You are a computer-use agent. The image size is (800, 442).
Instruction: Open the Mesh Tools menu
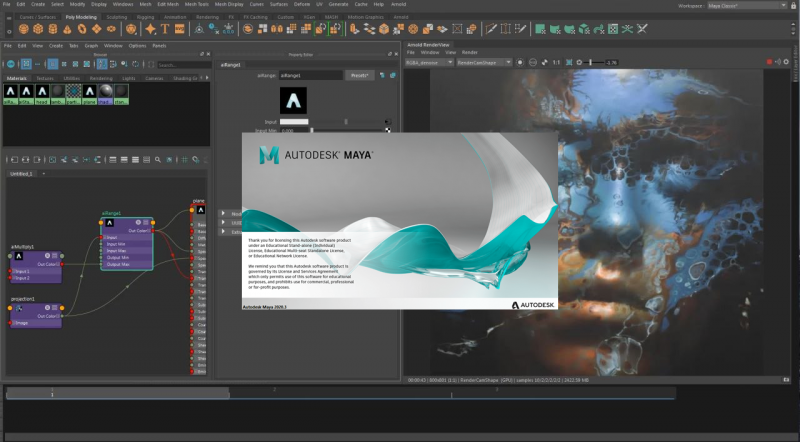(196, 4)
